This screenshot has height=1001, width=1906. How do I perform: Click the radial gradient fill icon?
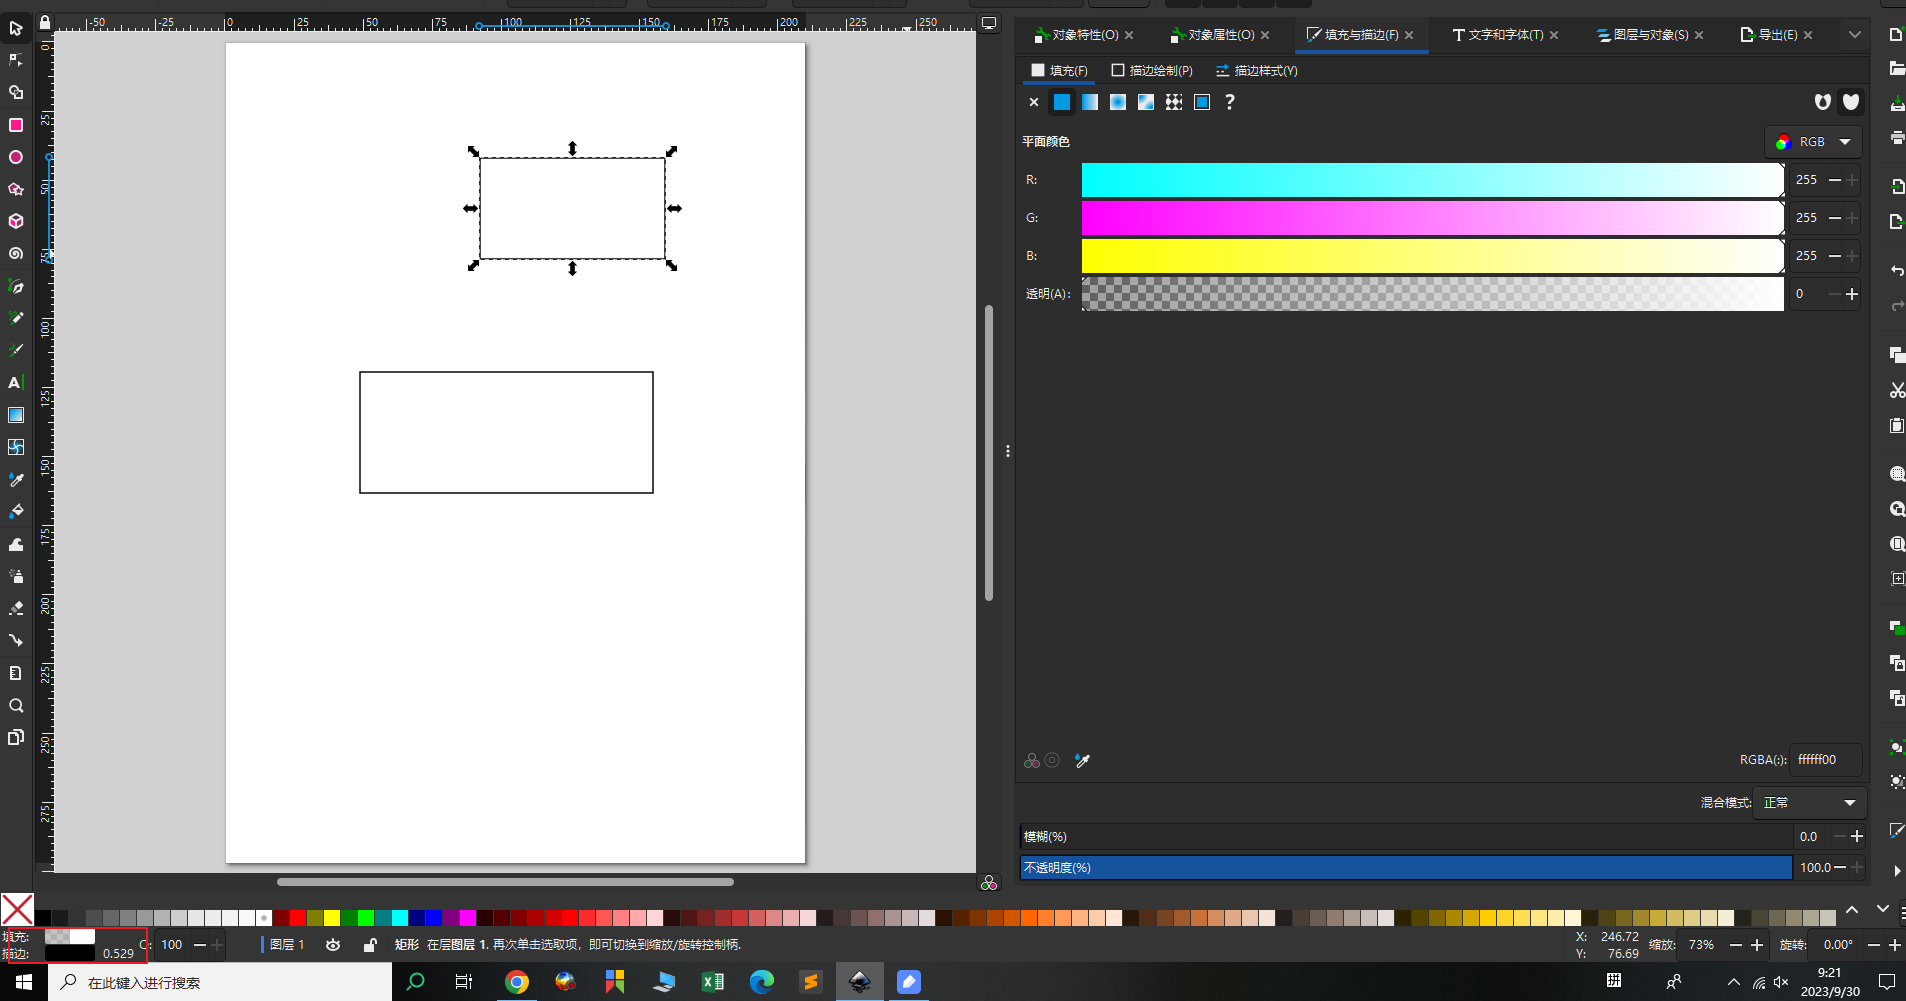[x=1118, y=102]
